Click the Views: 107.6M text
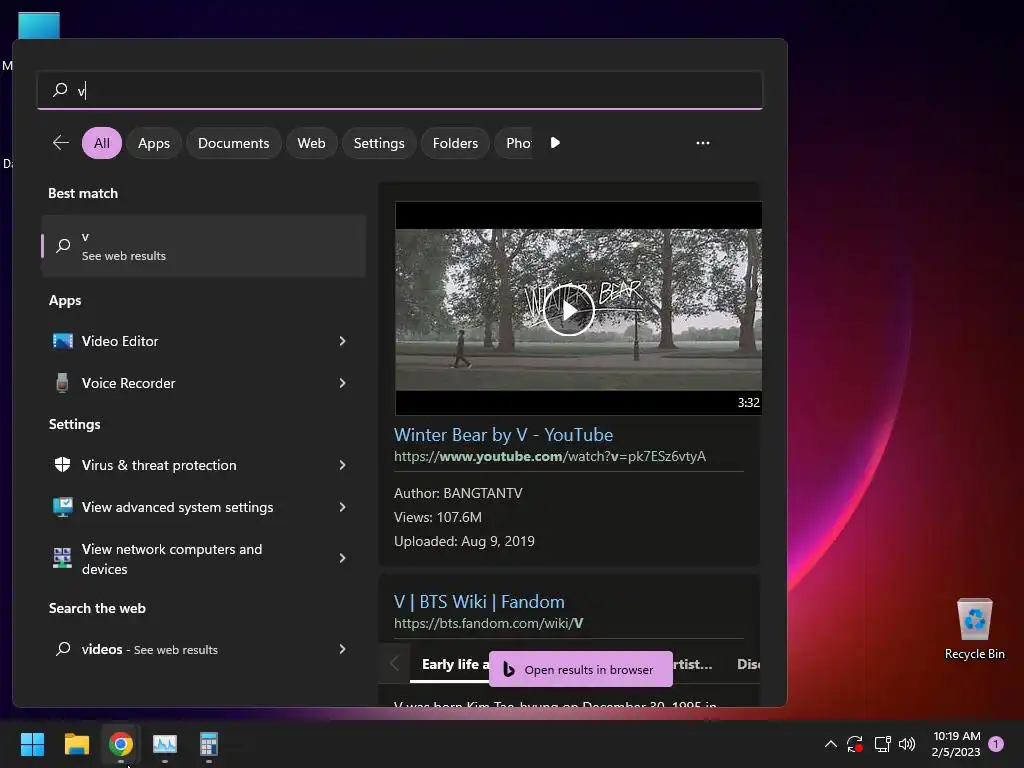Image resolution: width=1024 pixels, height=768 pixels. 438,517
